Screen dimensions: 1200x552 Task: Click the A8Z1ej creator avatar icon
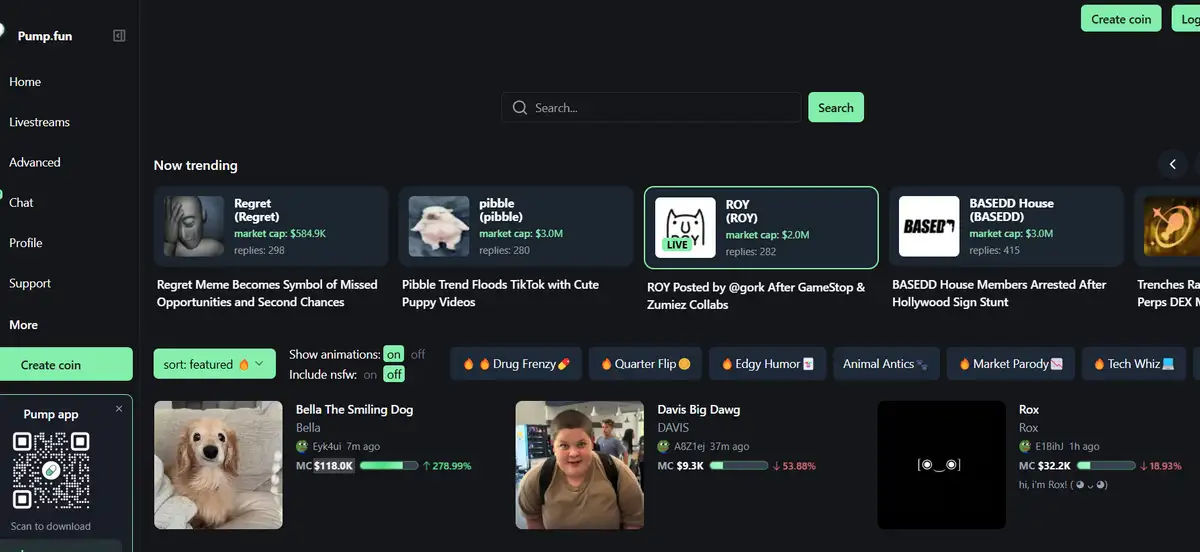click(x=664, y=447)
